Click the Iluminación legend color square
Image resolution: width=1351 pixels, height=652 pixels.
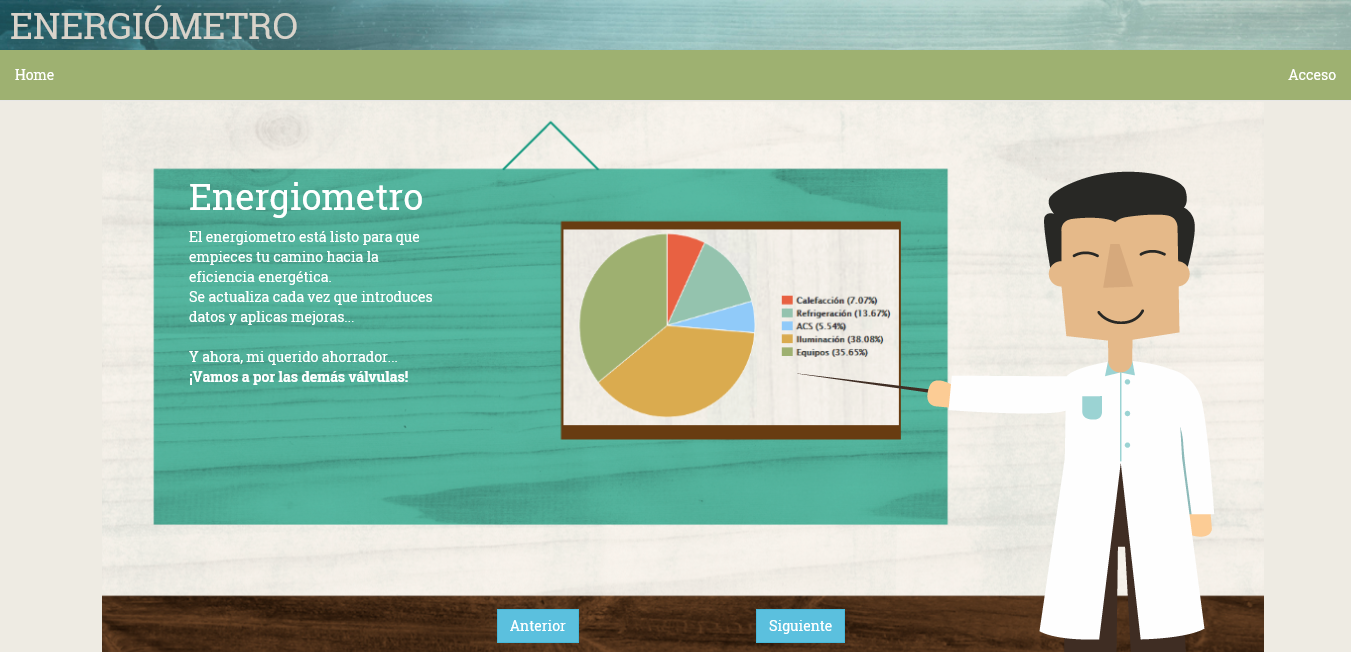(787, 339)
